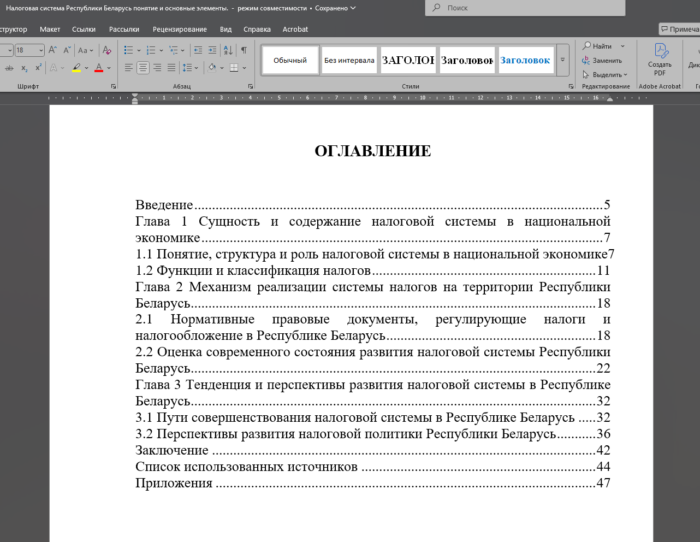Open the text highlight color dropdown arrow
The width and height of the screenshot is (700, 542).
(87, 68)
